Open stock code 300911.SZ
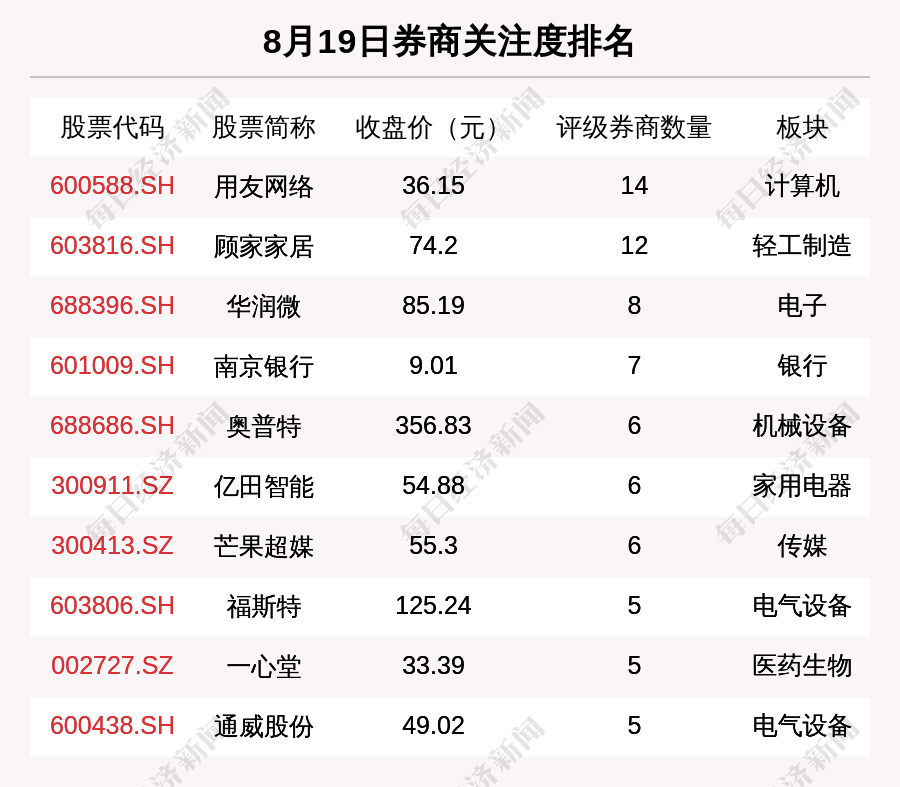The height and width of the screenshot is (787, 900). coord(112,486)
